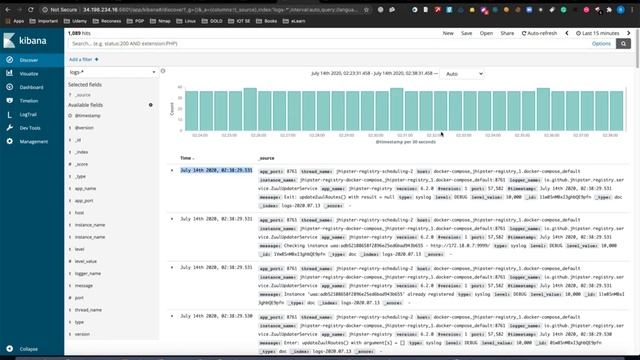The height and width of the screenshot is (360, 640).
Task: Bookmark page with star icon
Action: pyautogui.click(x=366, y=9)
